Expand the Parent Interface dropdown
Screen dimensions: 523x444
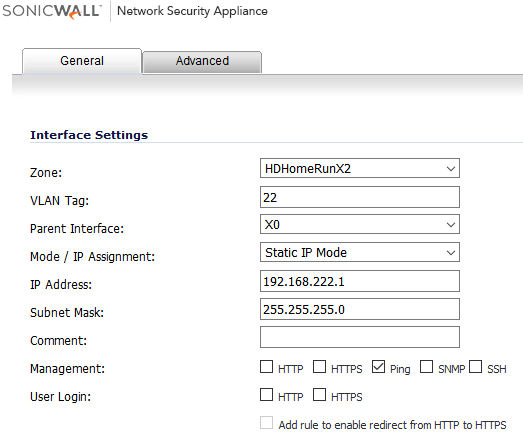[360, 225]
